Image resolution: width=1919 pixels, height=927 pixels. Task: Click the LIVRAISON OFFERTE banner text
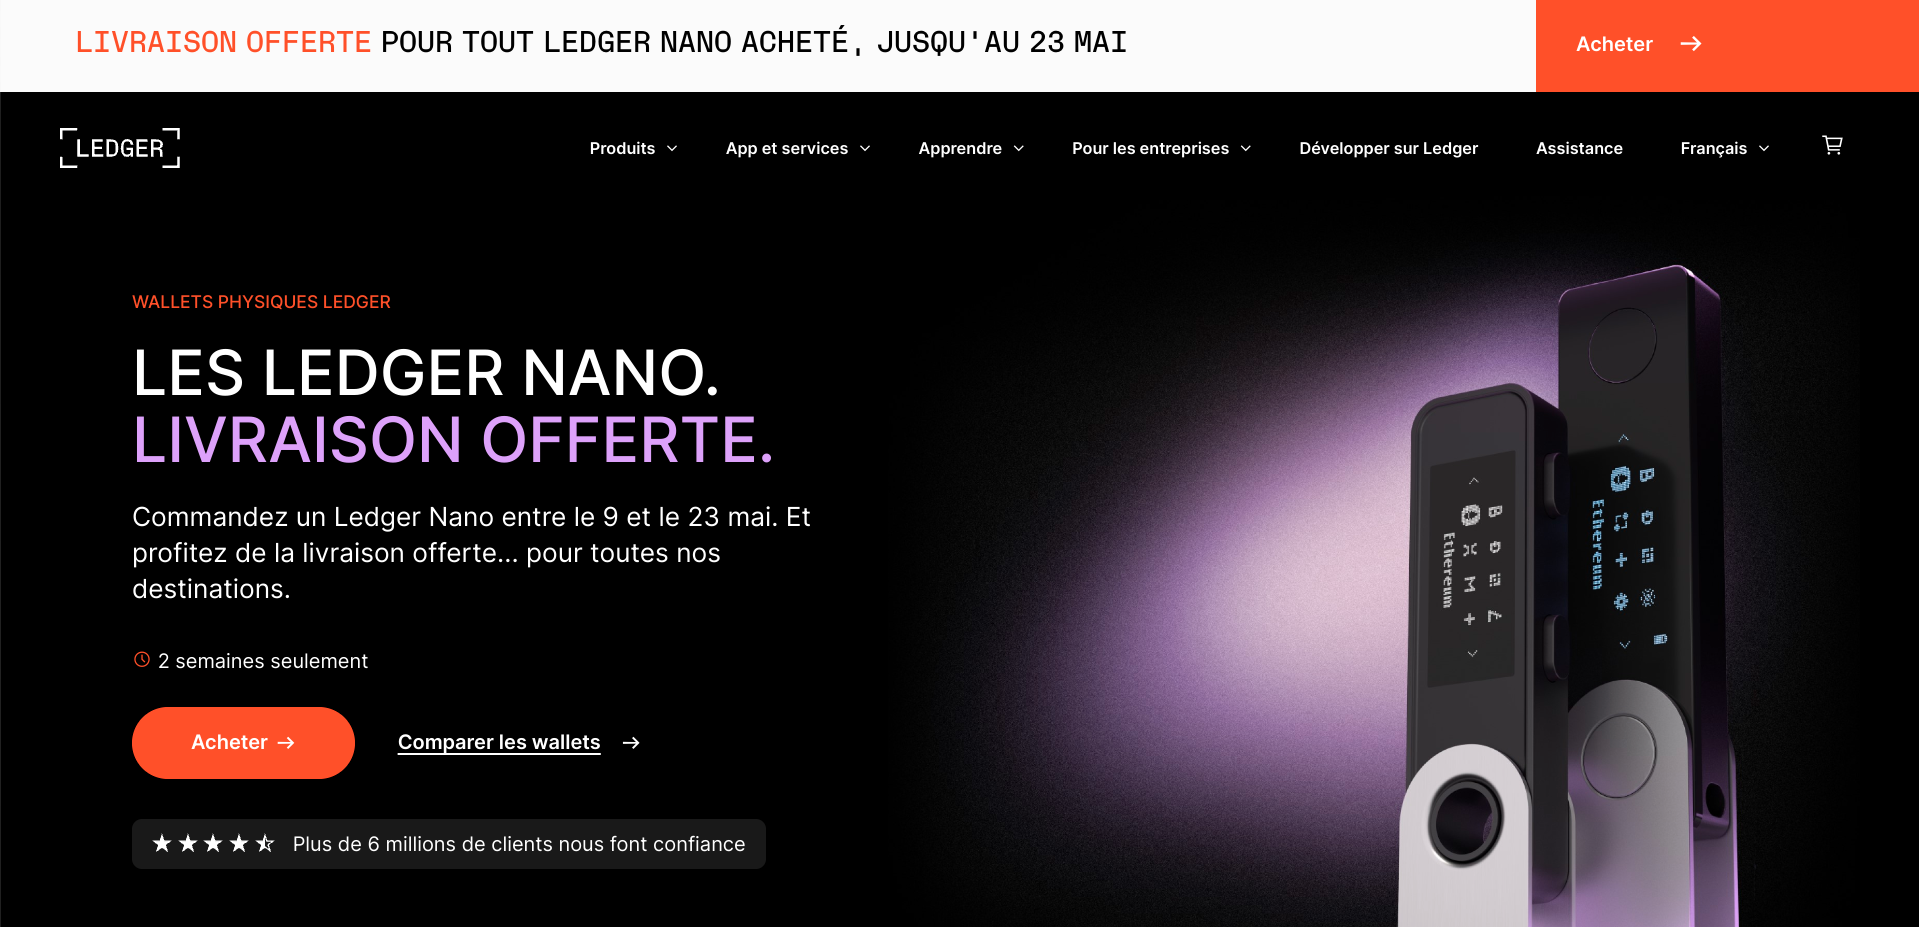[223, 42]
